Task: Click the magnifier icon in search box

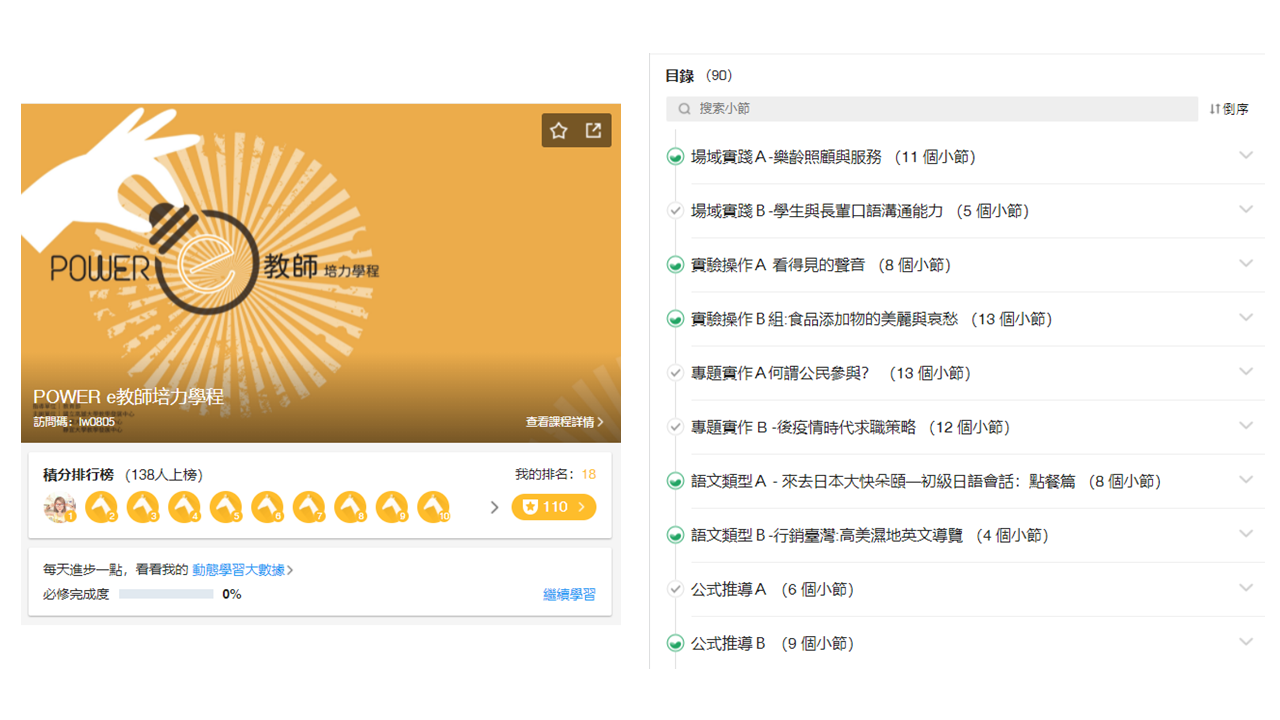Action: click(x=685, y=109)
